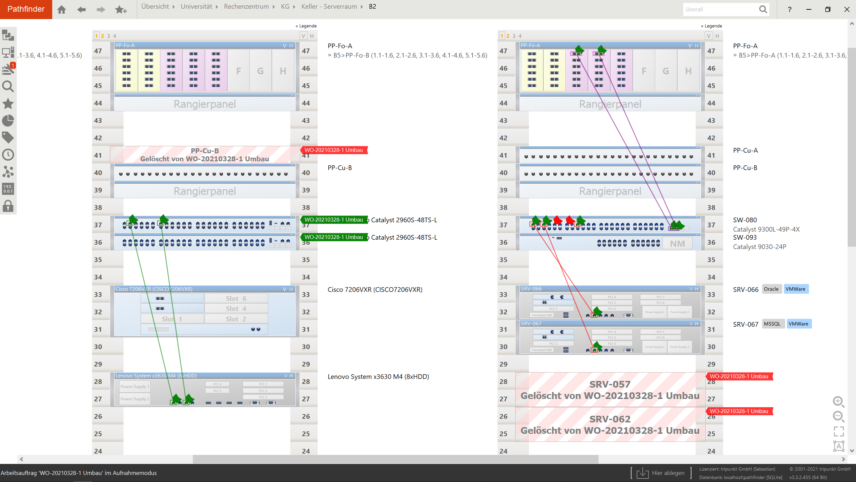Click the VMWare tag next to SRV-066
This screenshot has width=856, height=482.
[796, 289]
